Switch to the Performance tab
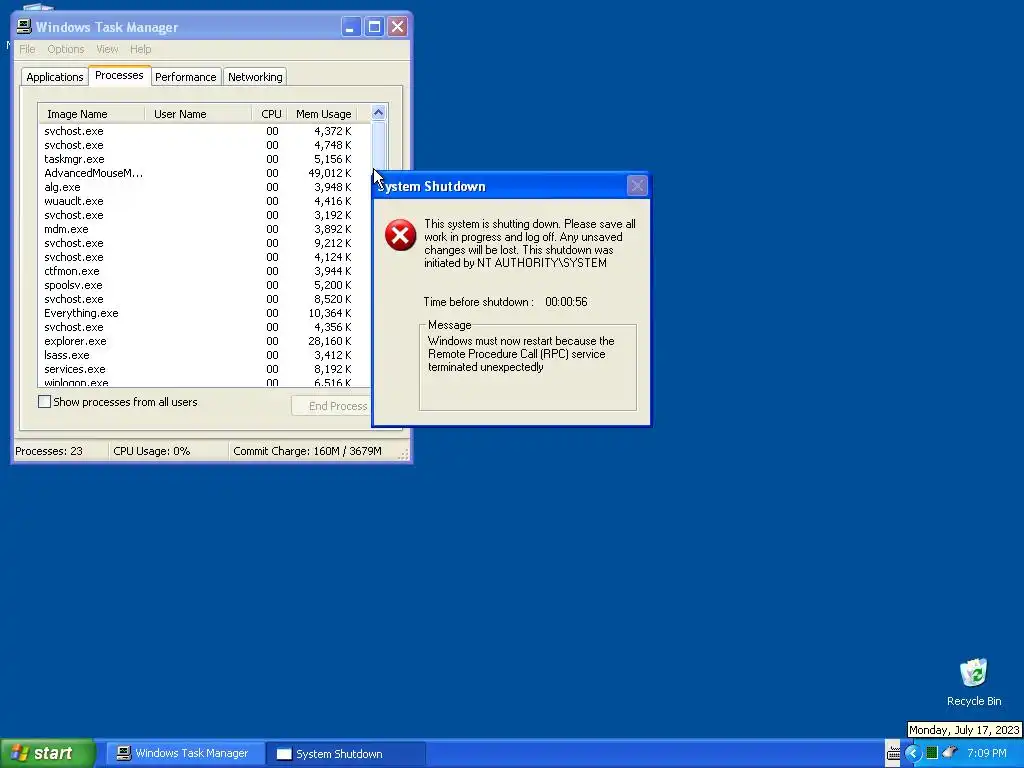Image resolution: width=1024 pixels, height=768 pixels. click(x=185, y=77)
